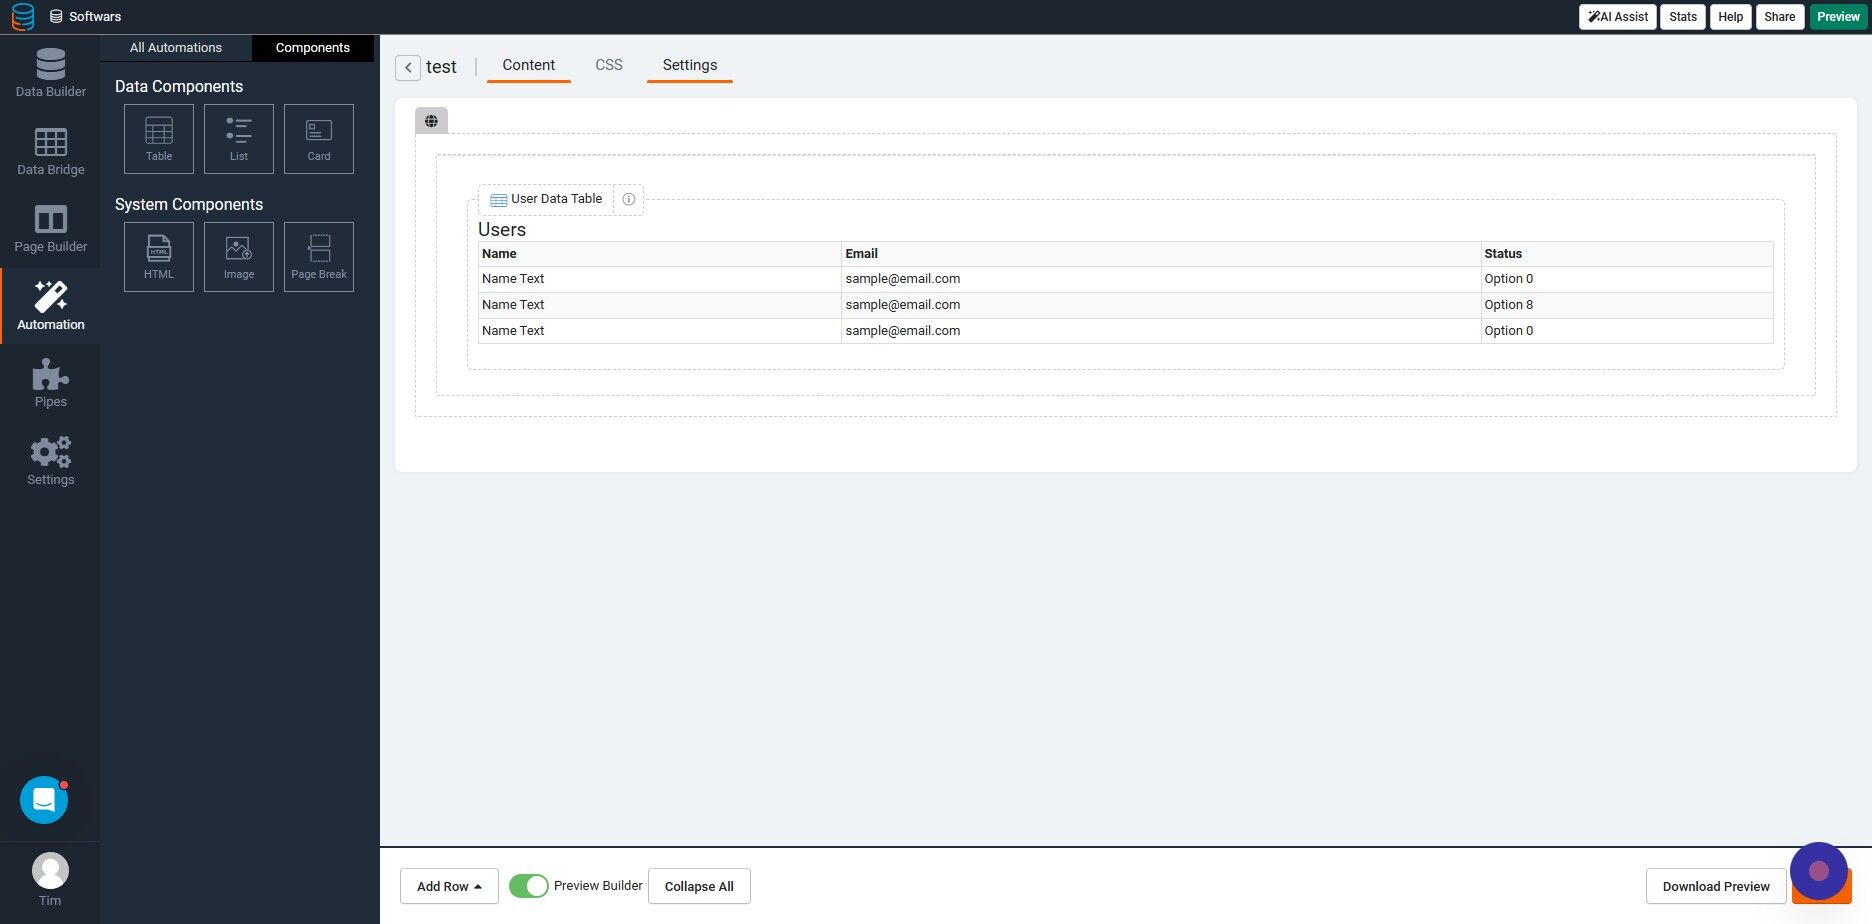Select the Page Break system component
Viewport: 1872px width, 924px height.
[318, 256]
